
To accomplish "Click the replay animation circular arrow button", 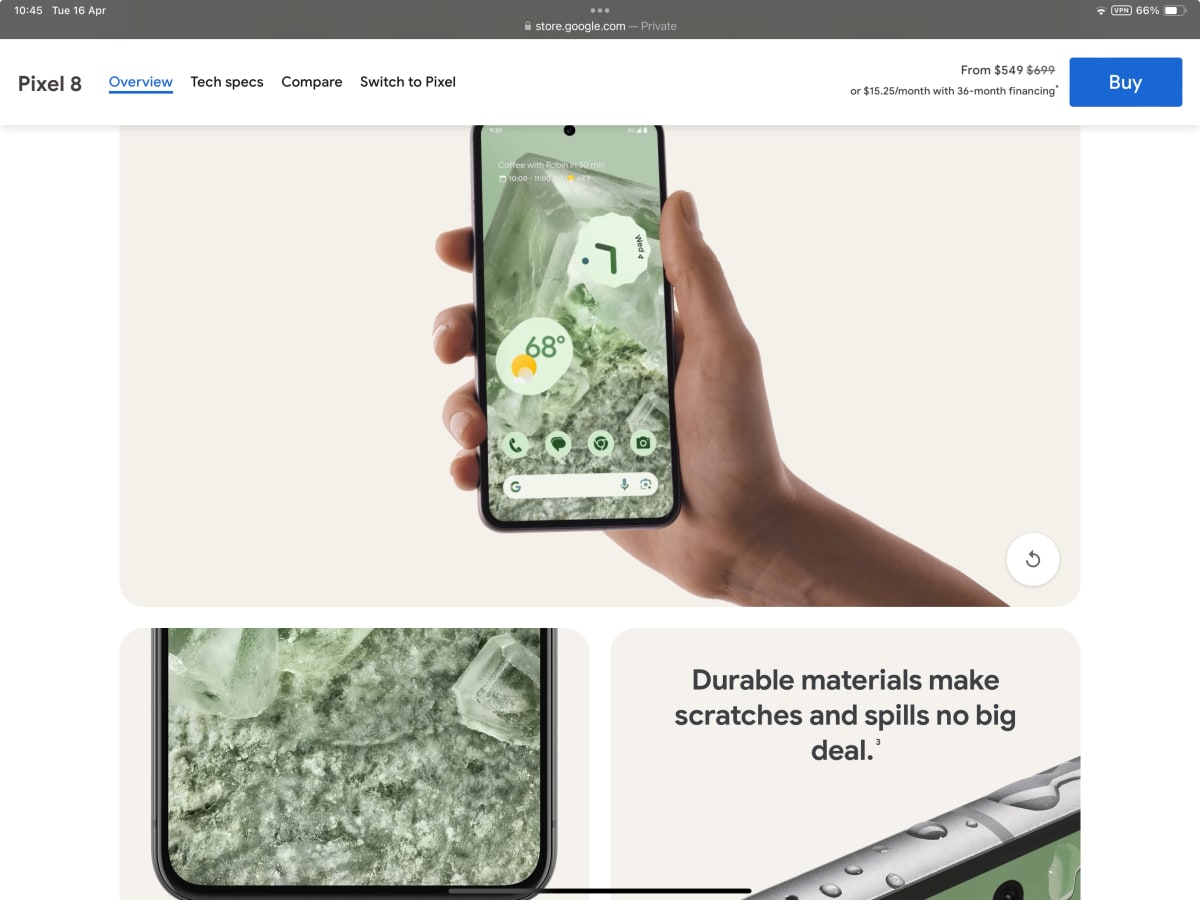I will click(x=1033, y=560).
